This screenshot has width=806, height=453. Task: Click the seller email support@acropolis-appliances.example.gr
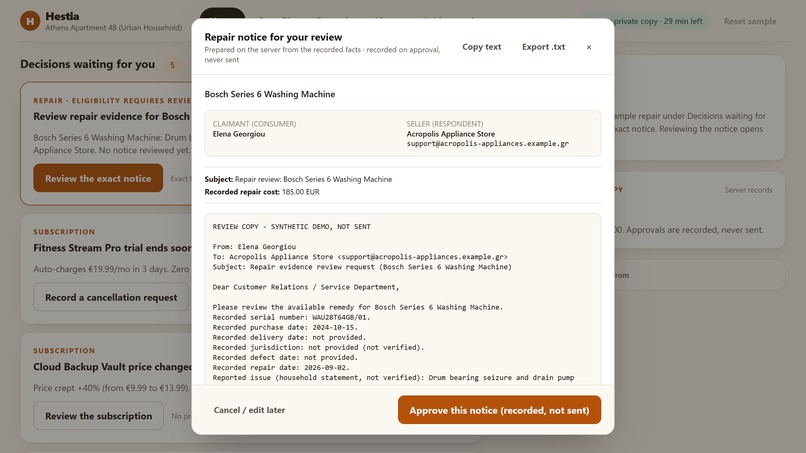487,143
